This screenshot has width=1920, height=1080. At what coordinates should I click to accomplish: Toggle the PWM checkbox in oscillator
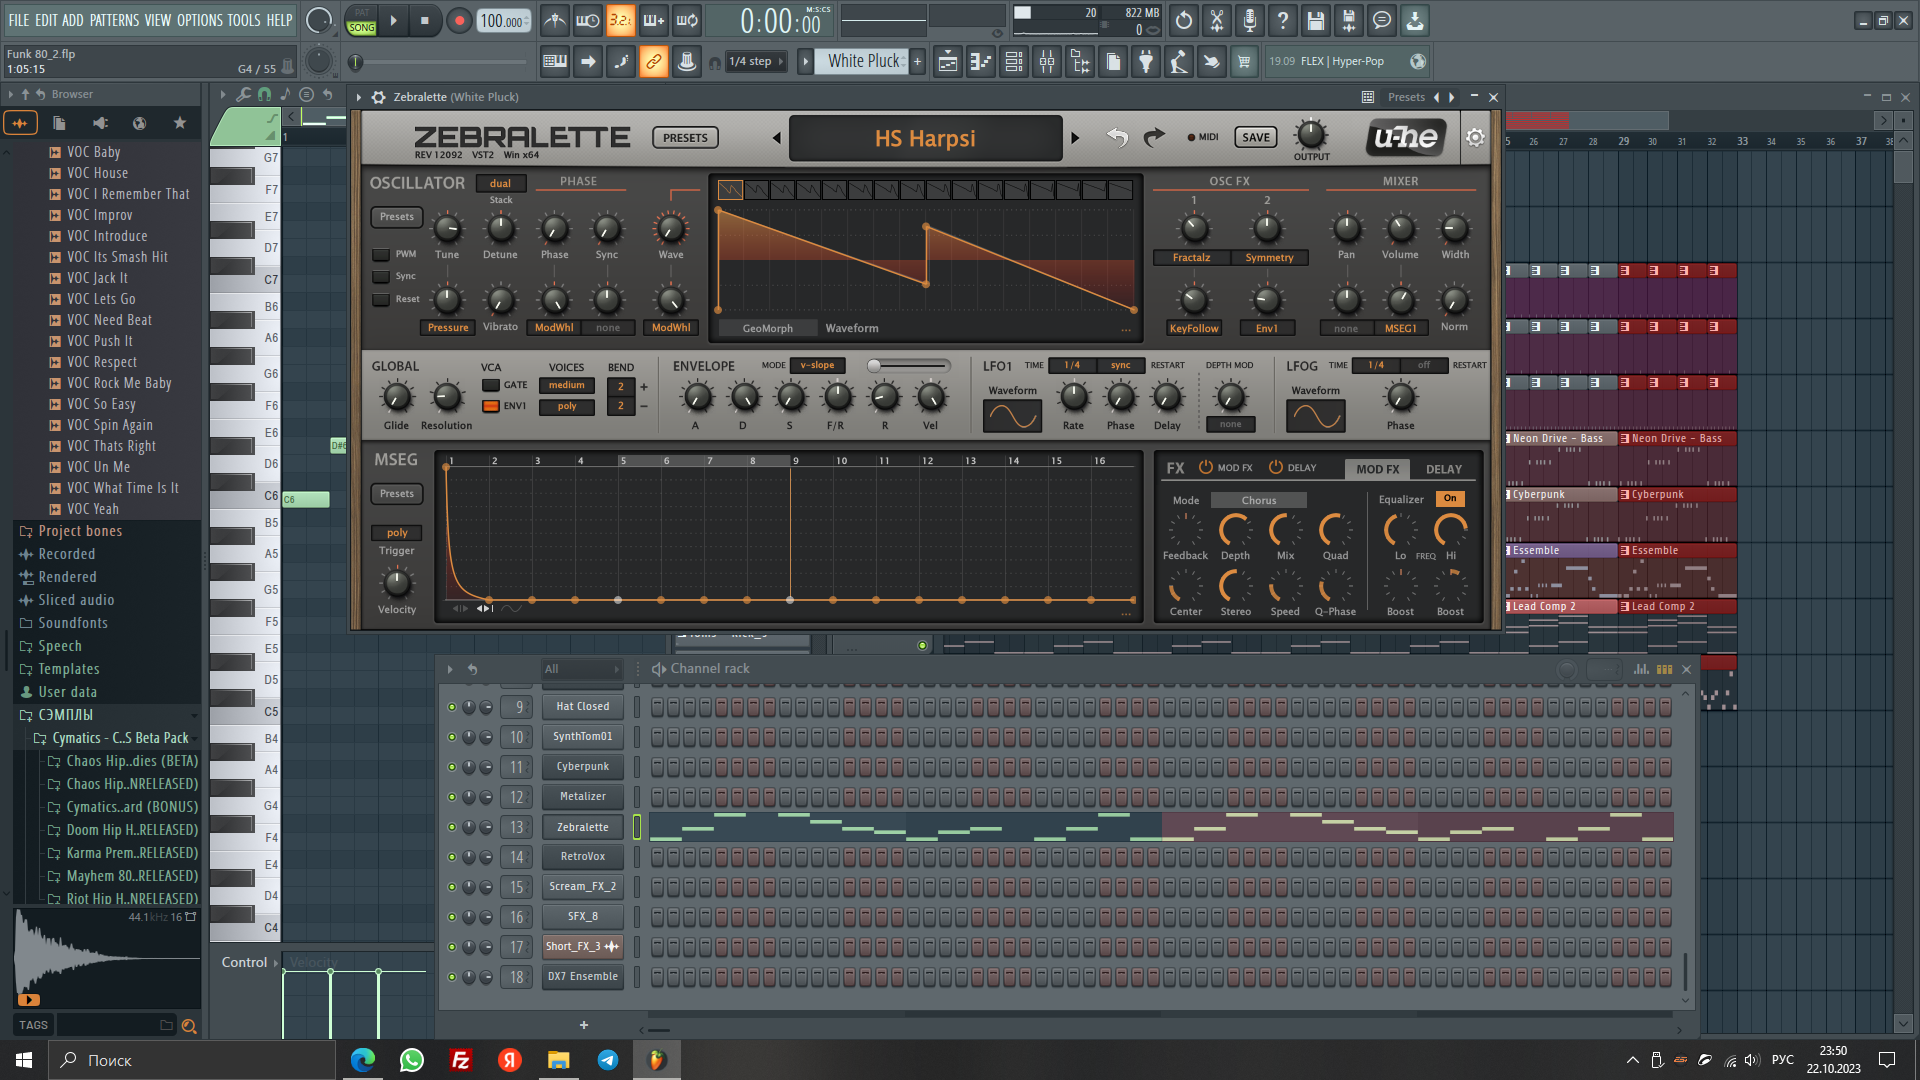381,254
